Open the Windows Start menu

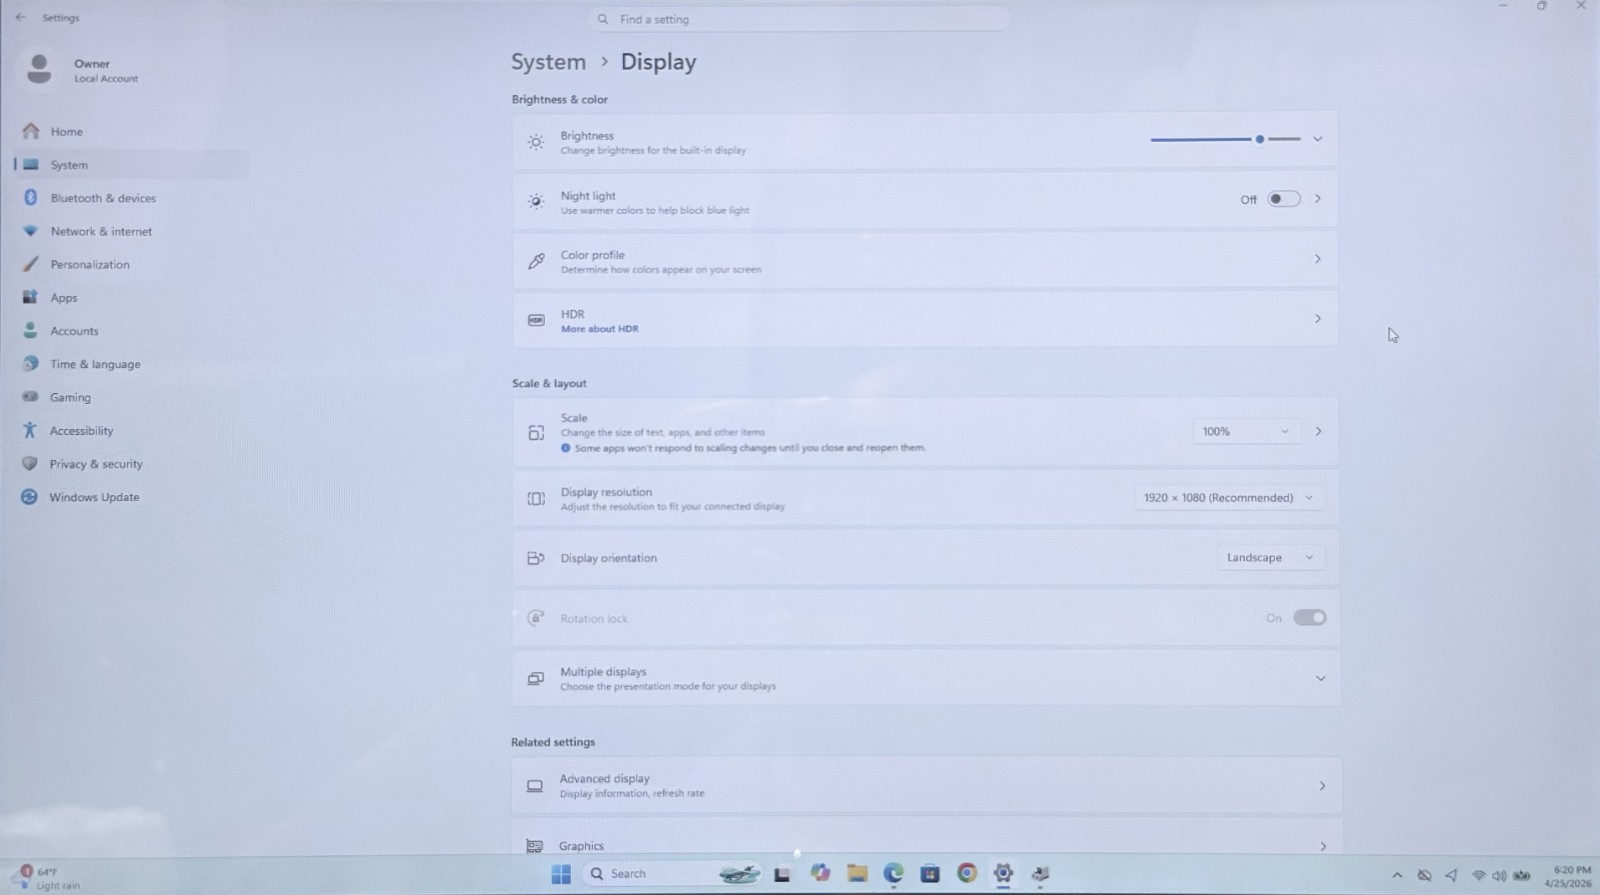tap(561, 874)
